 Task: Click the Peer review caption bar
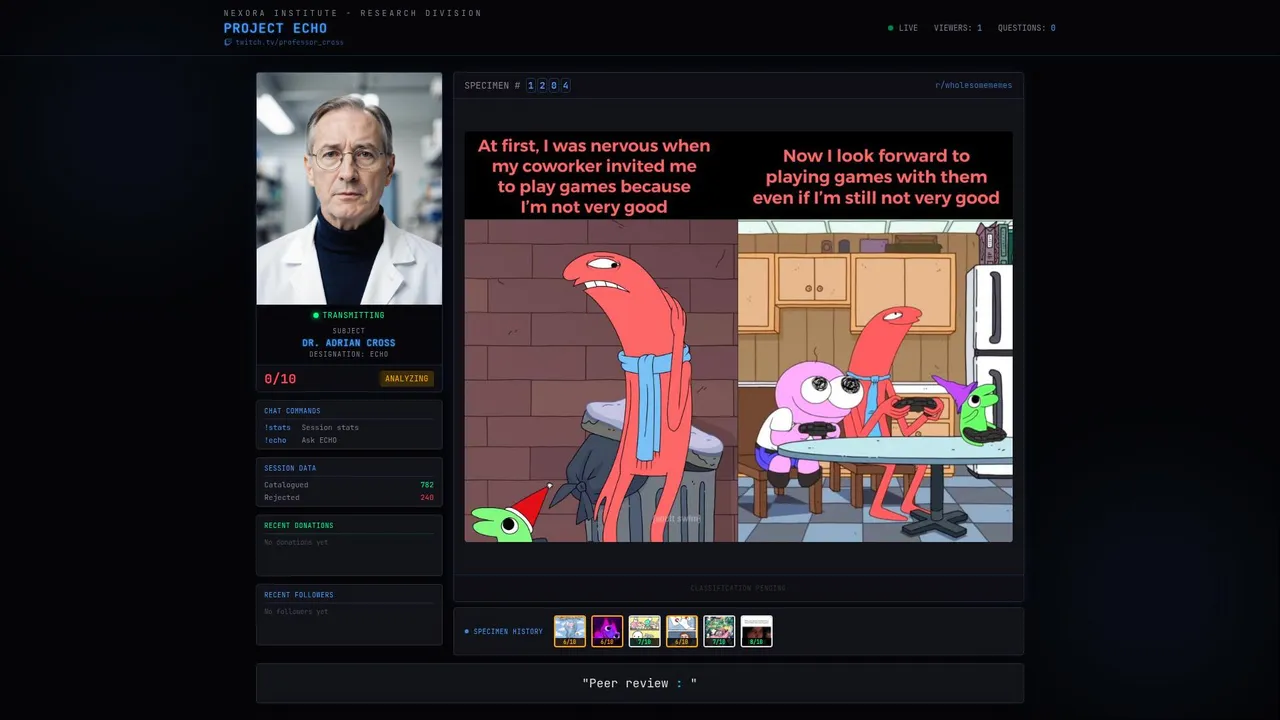[x=640, y=683]
